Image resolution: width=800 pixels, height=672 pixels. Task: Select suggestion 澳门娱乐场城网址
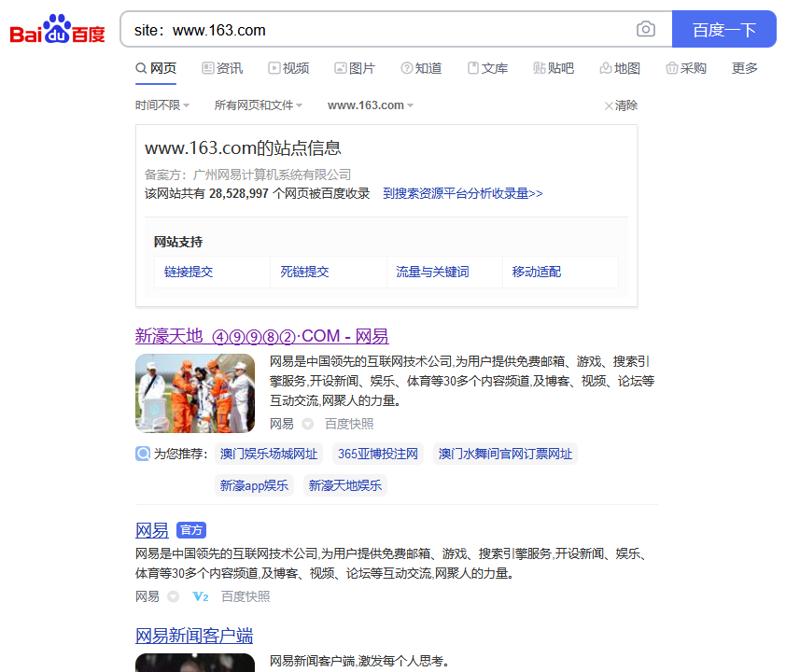coord(269,454)
